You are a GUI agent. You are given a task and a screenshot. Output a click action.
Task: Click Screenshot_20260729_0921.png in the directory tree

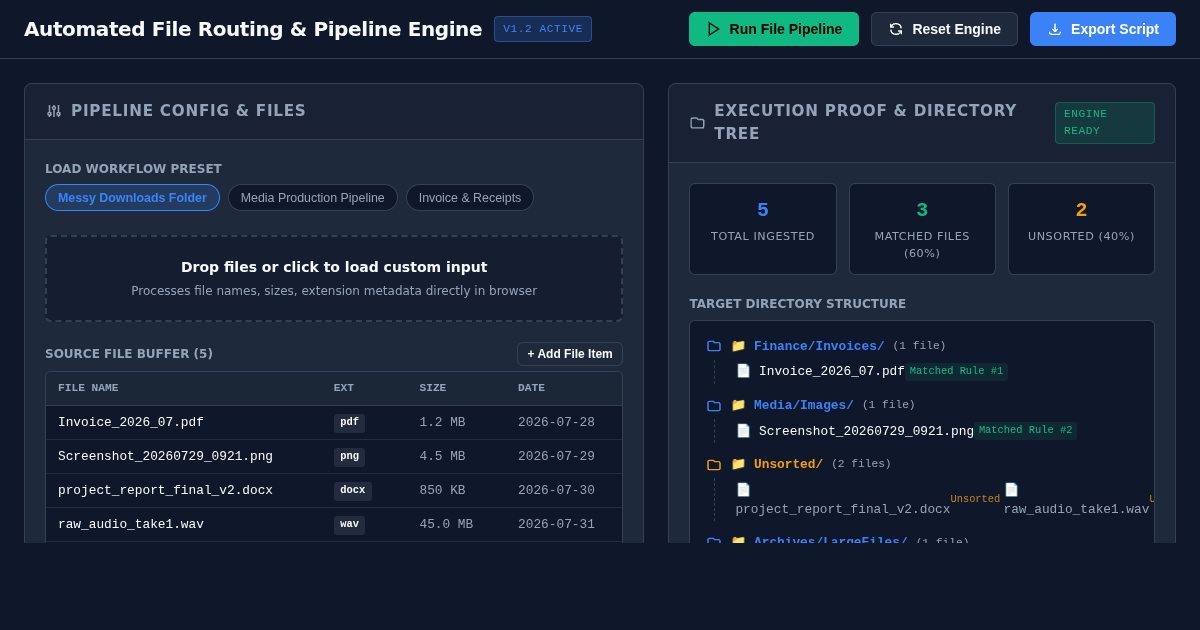pyautogui.click(x=866, y=431)
